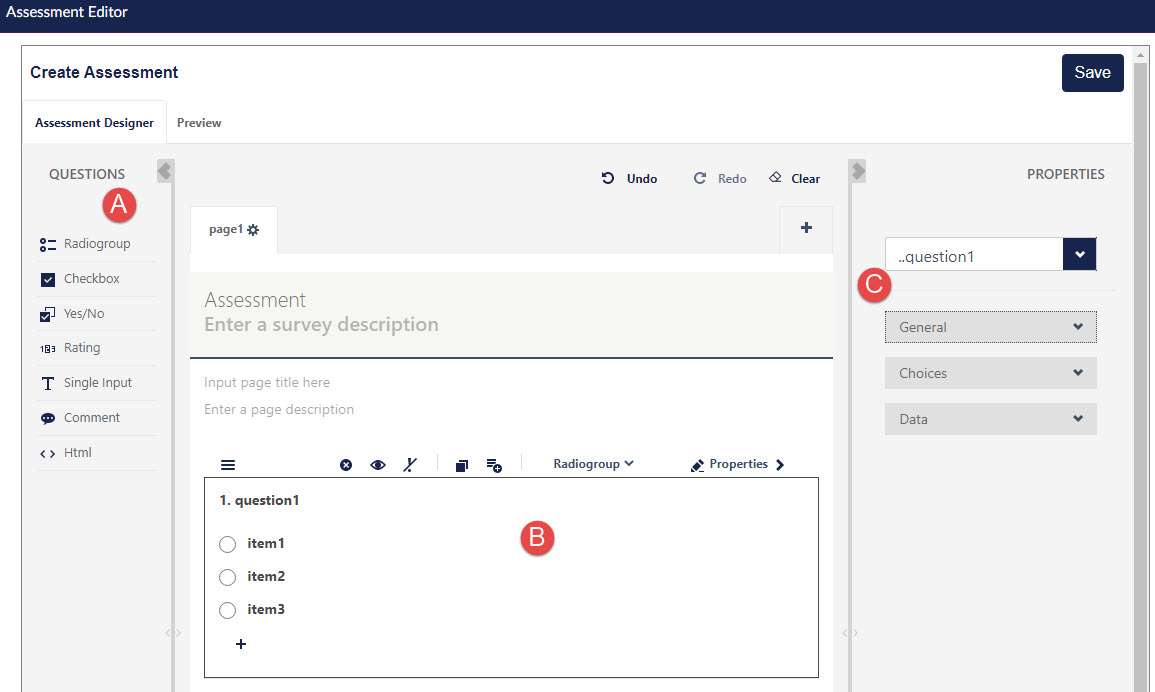Click the delete question icon
Screen dimensions: 1155x692
click(346, 465)
